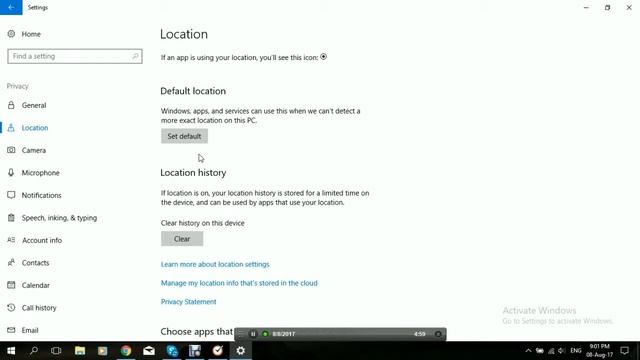Click the Email envelope icon

coord(11,330)
